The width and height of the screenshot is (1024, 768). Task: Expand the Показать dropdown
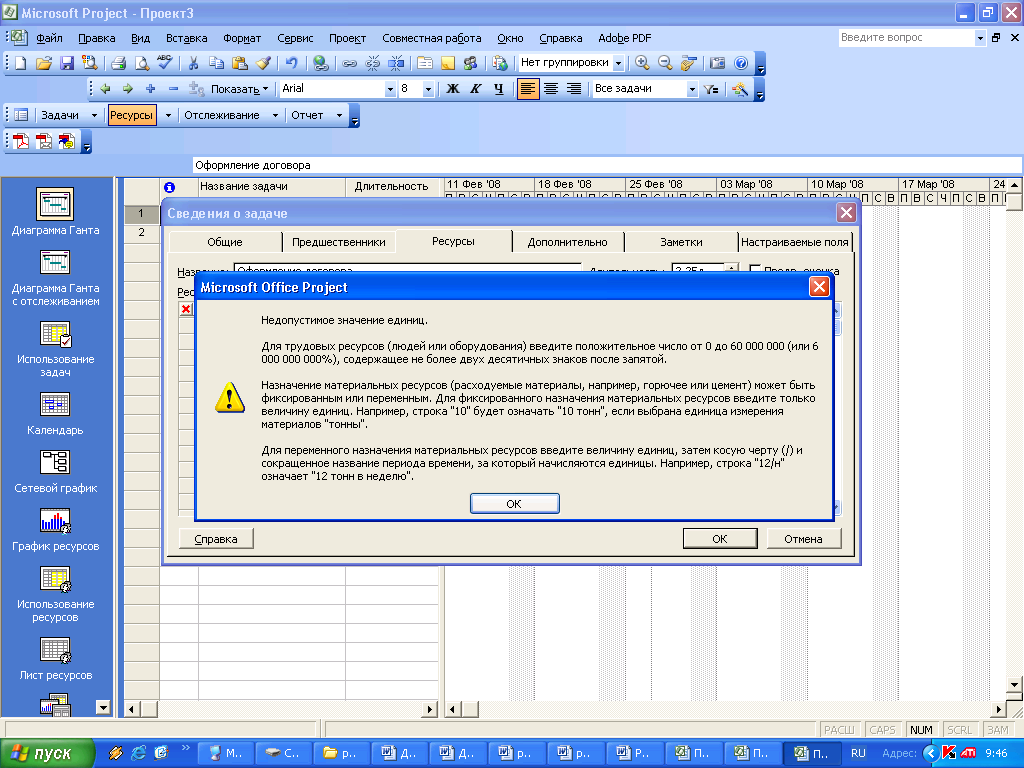tap(239, 89)
